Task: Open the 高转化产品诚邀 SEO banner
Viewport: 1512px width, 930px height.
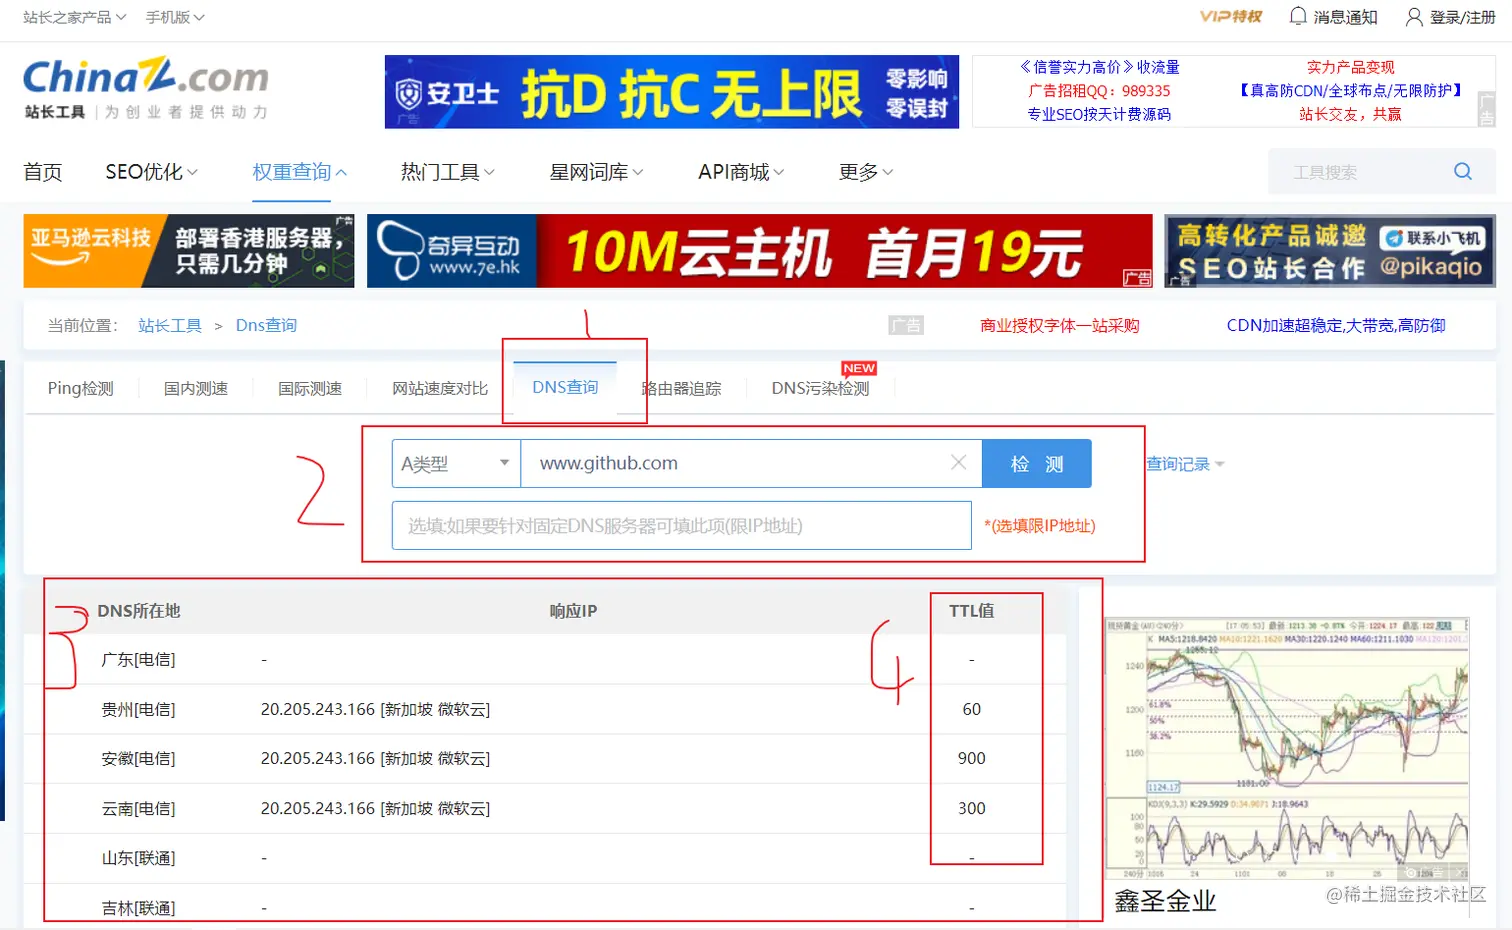Action: click(x=1330, y=251)
